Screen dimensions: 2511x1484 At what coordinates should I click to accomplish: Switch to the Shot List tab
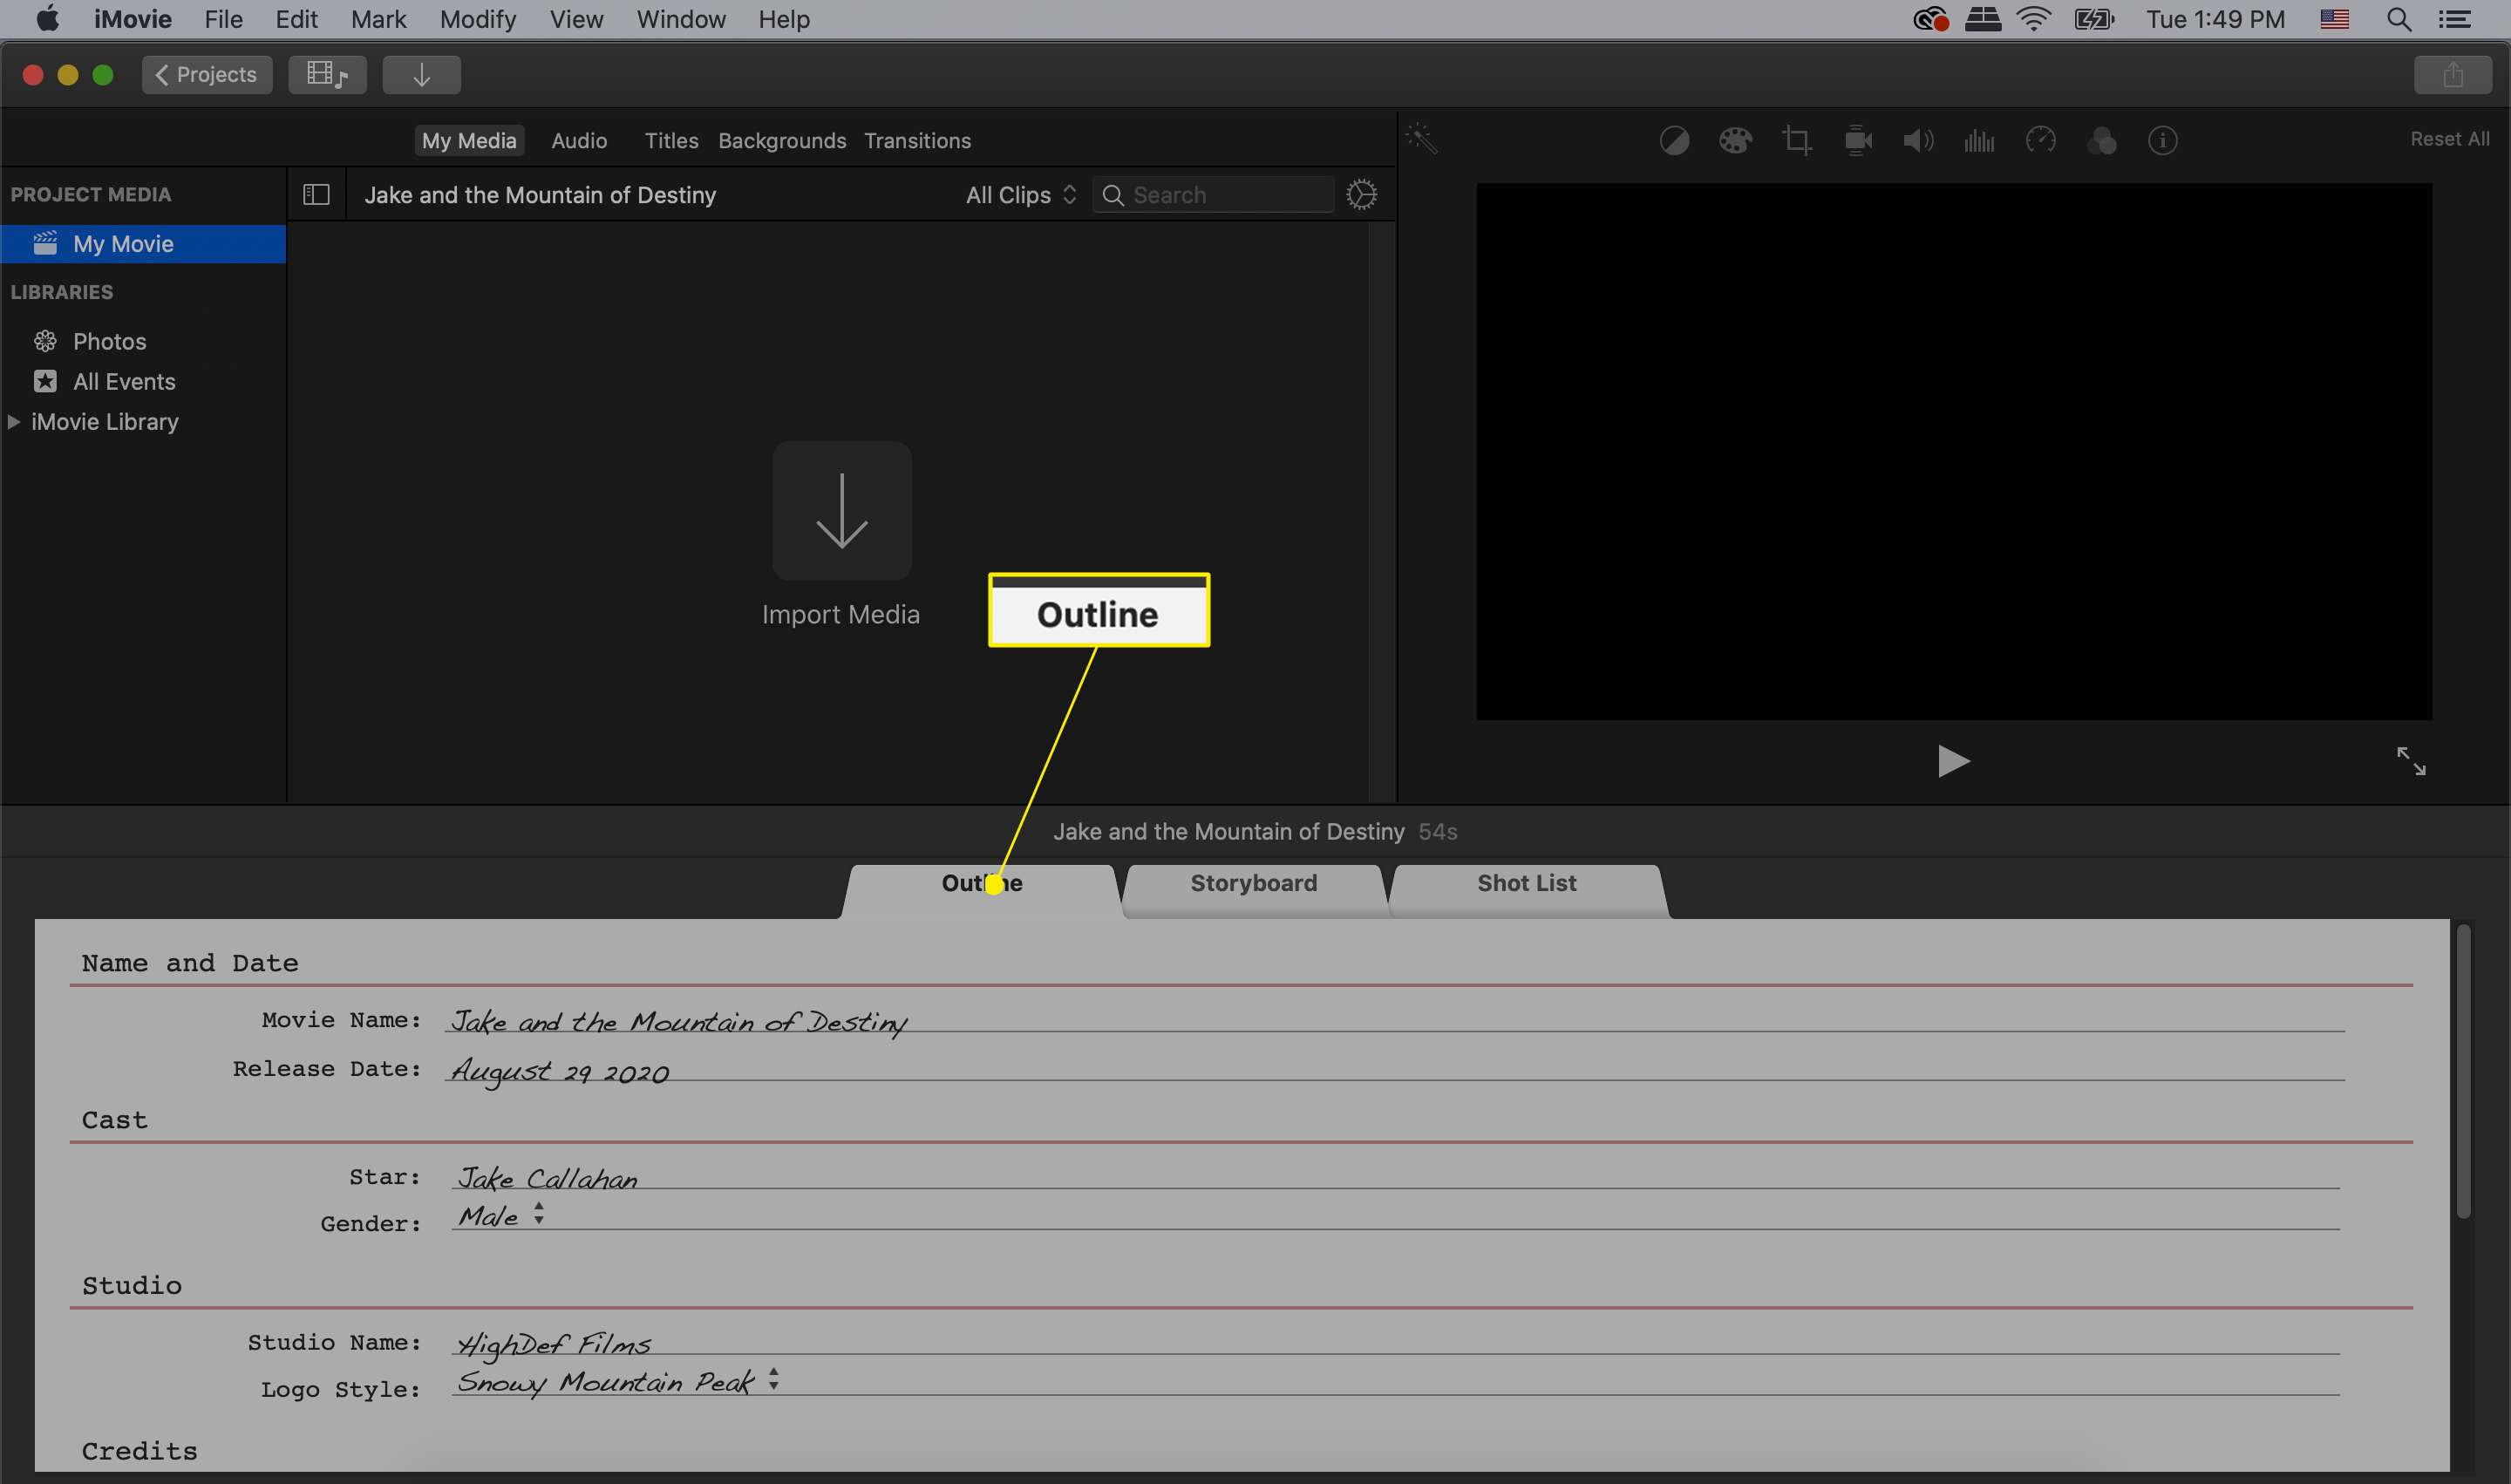point(1526,883)
